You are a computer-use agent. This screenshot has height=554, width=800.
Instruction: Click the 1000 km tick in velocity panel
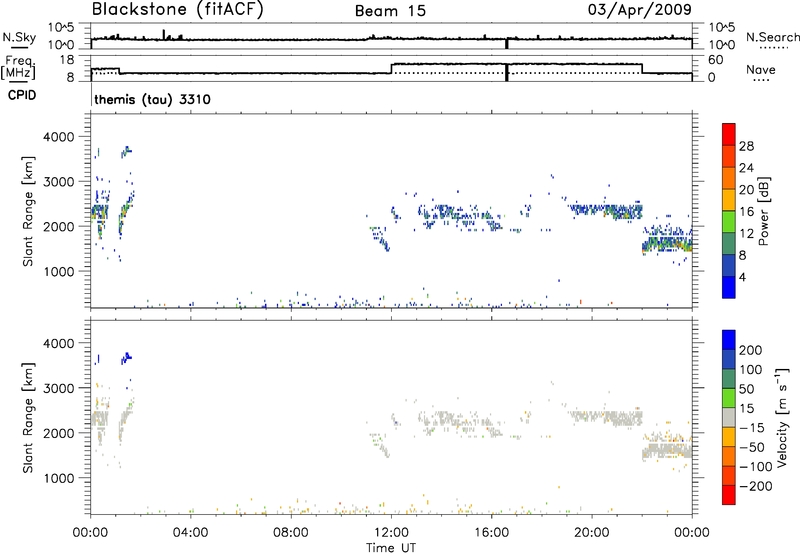(x=59, y=478)
